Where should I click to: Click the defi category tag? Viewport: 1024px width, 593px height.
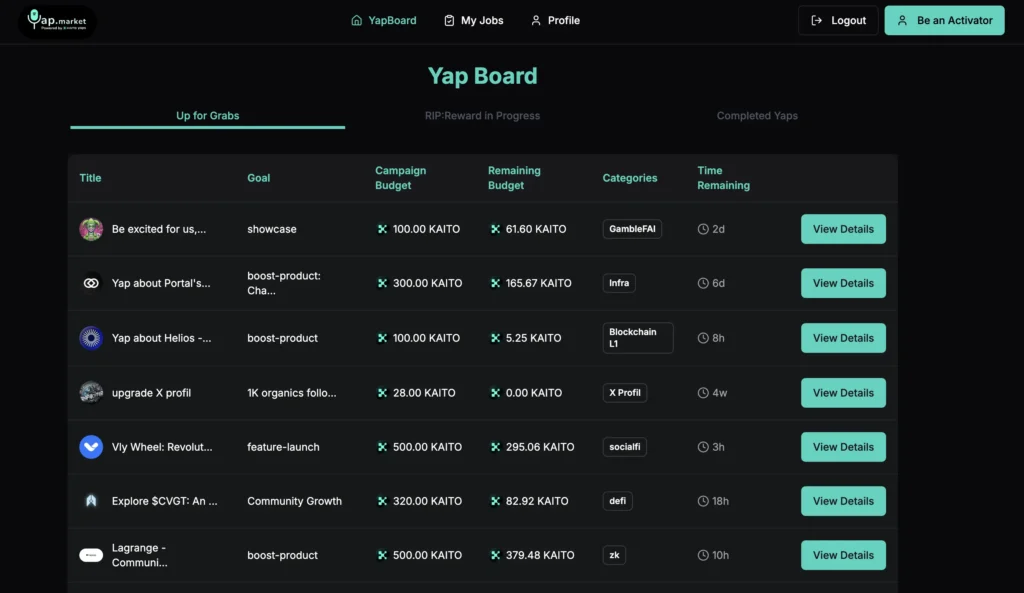point(617,501)
